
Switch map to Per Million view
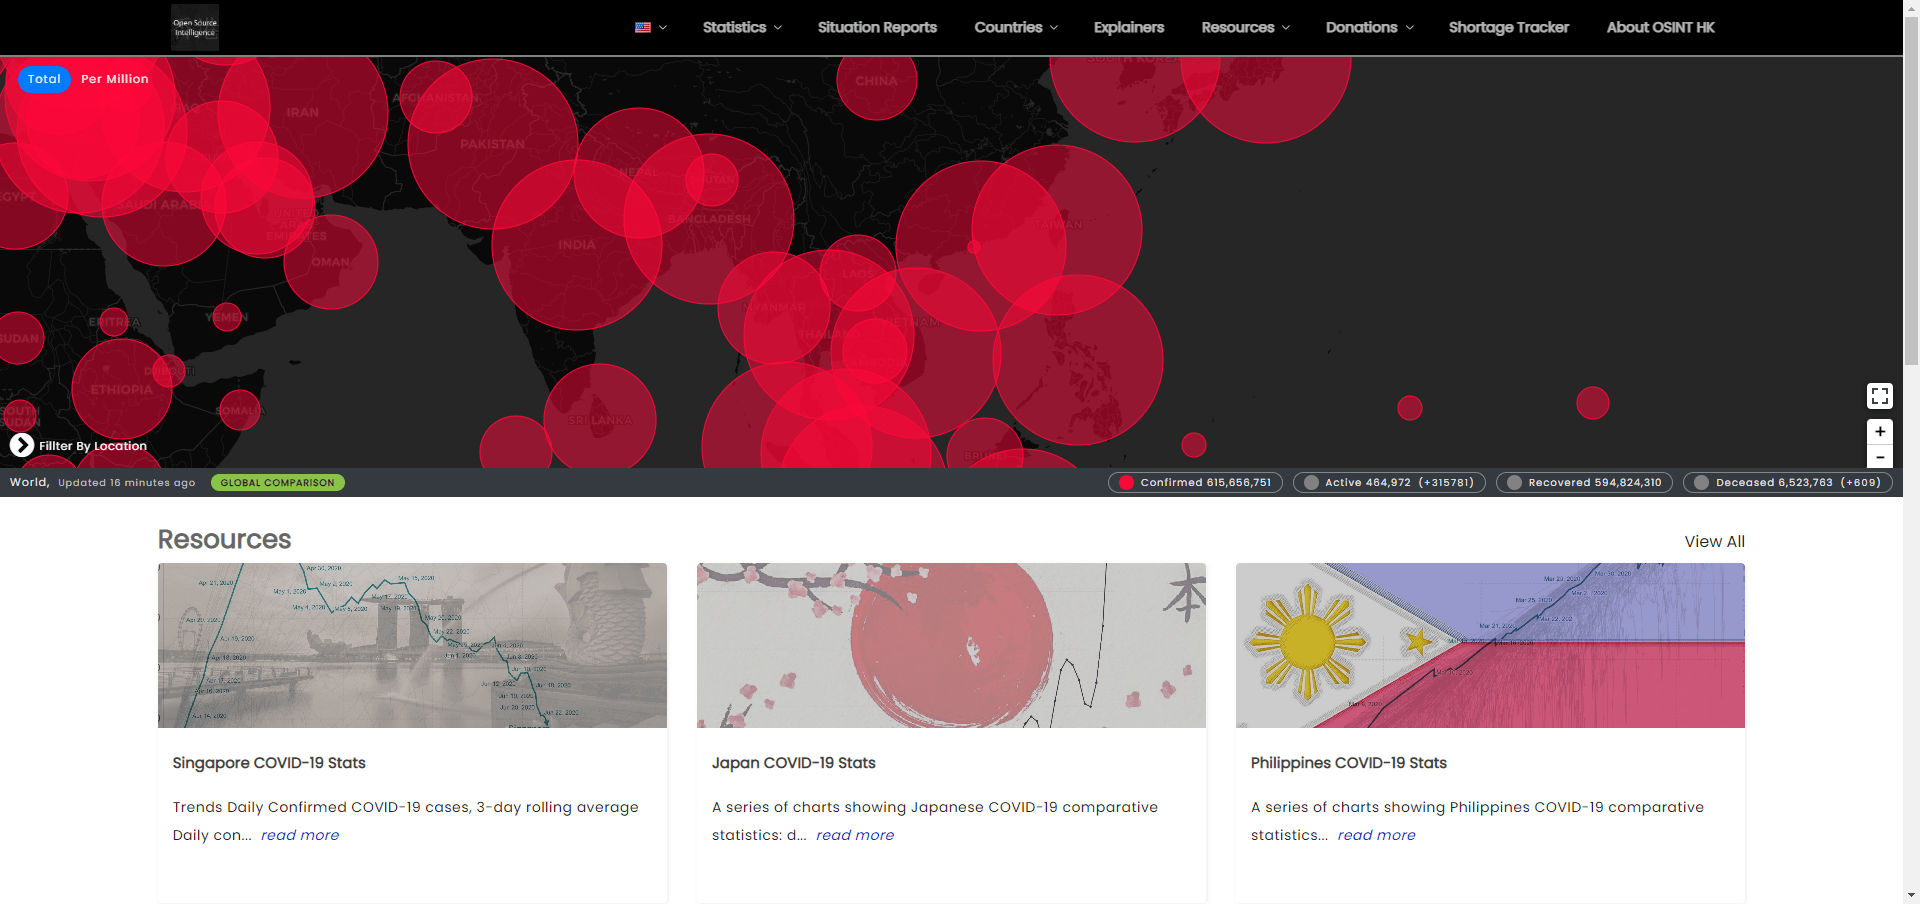click(x=115, y=79)
